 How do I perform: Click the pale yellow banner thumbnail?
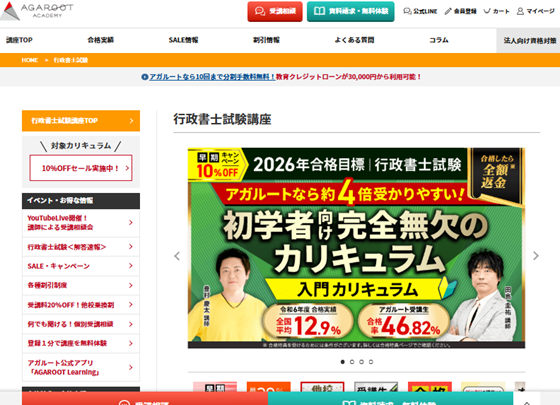pyautogui.click(x=483, y=386)
